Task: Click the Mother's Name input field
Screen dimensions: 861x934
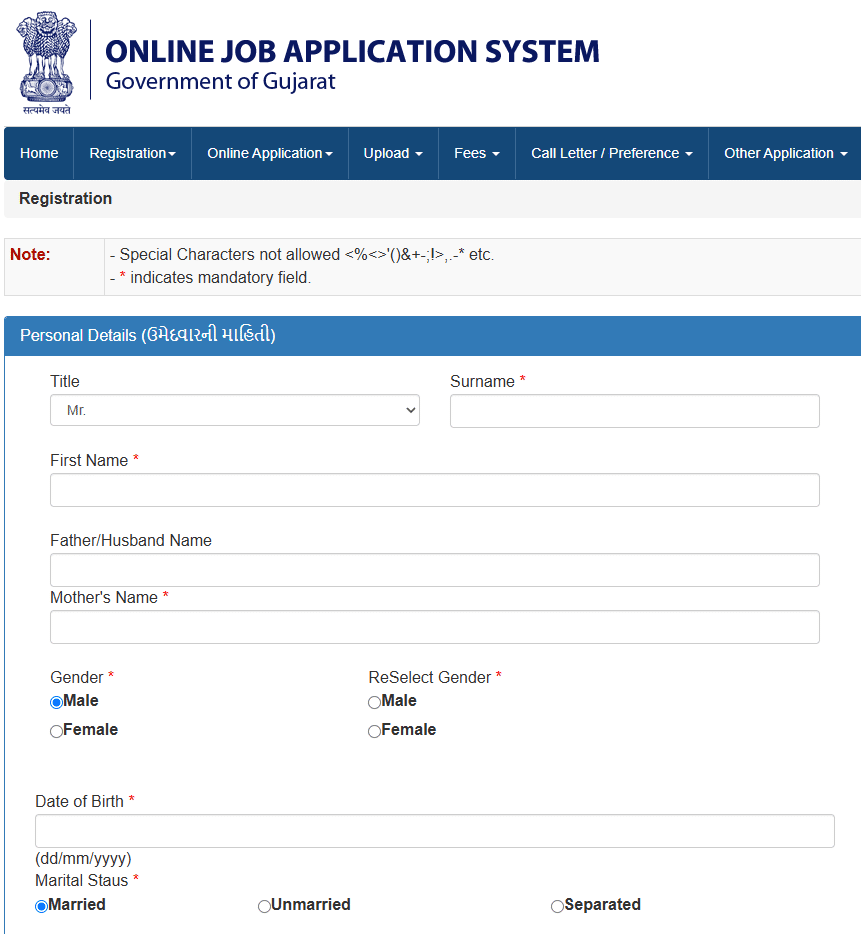Action: click(x=435, y=627)
